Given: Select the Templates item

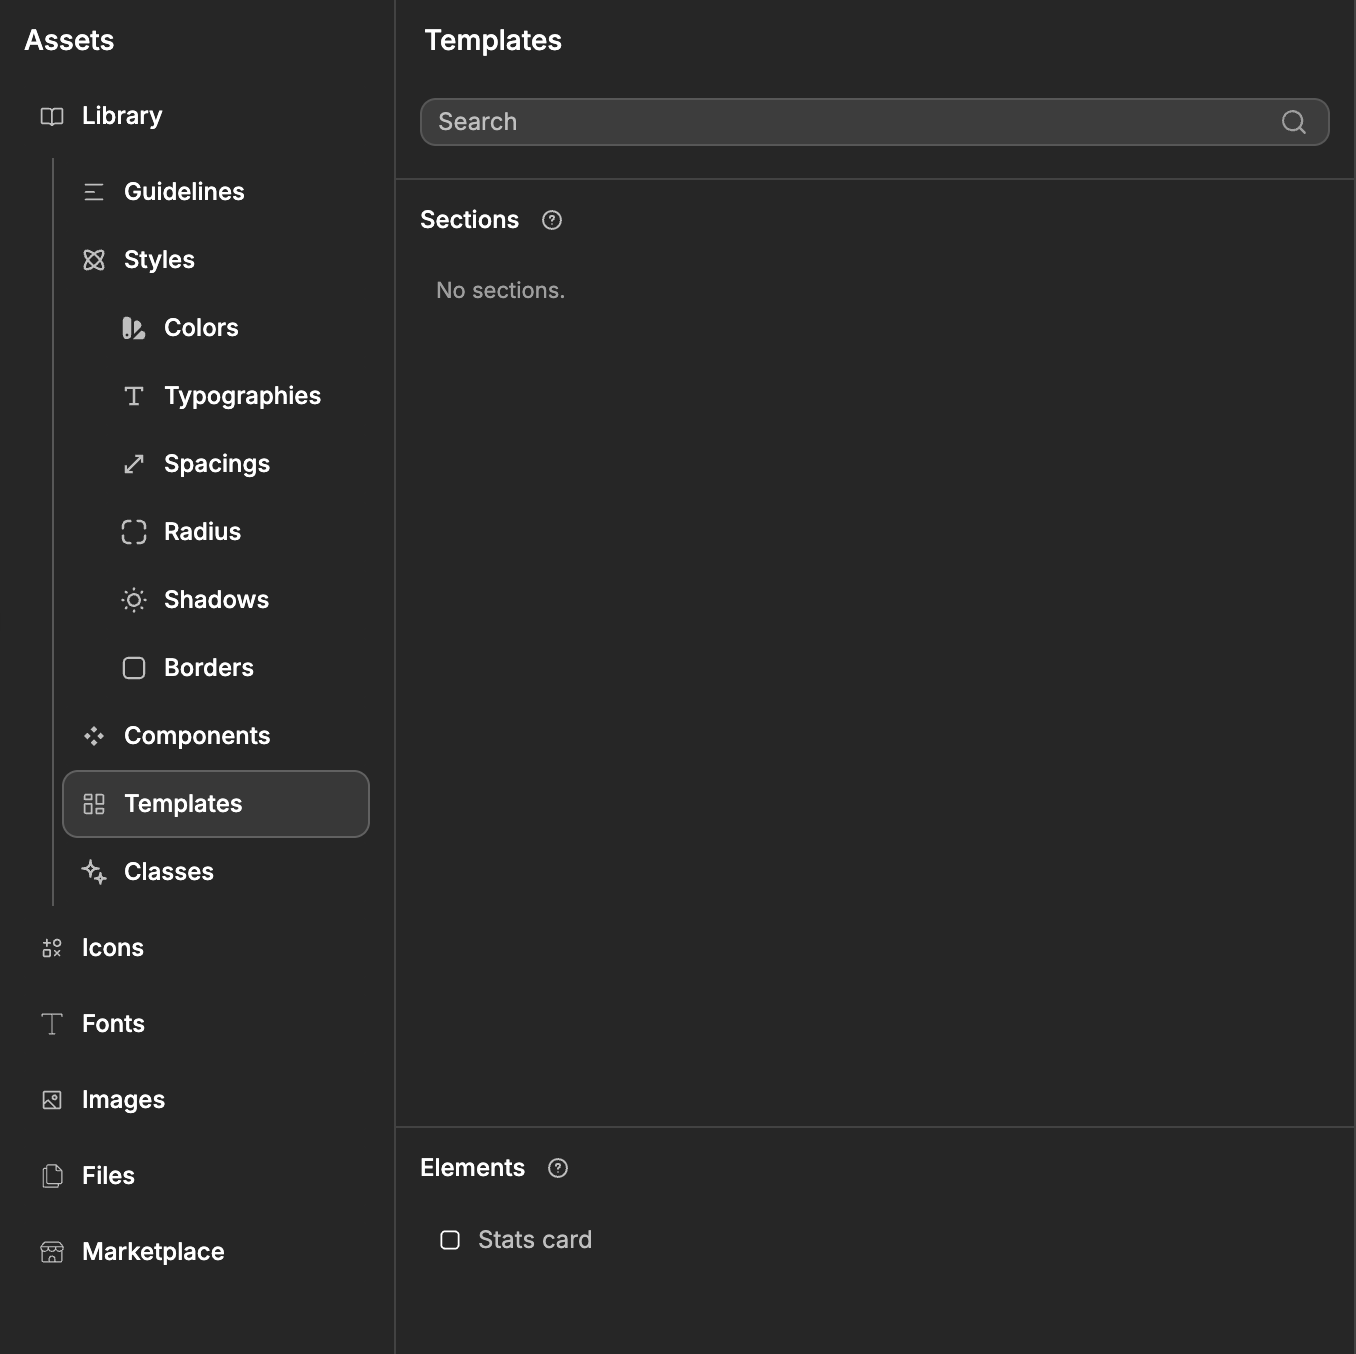Looking at the screenshot, I should click(216, 804).
